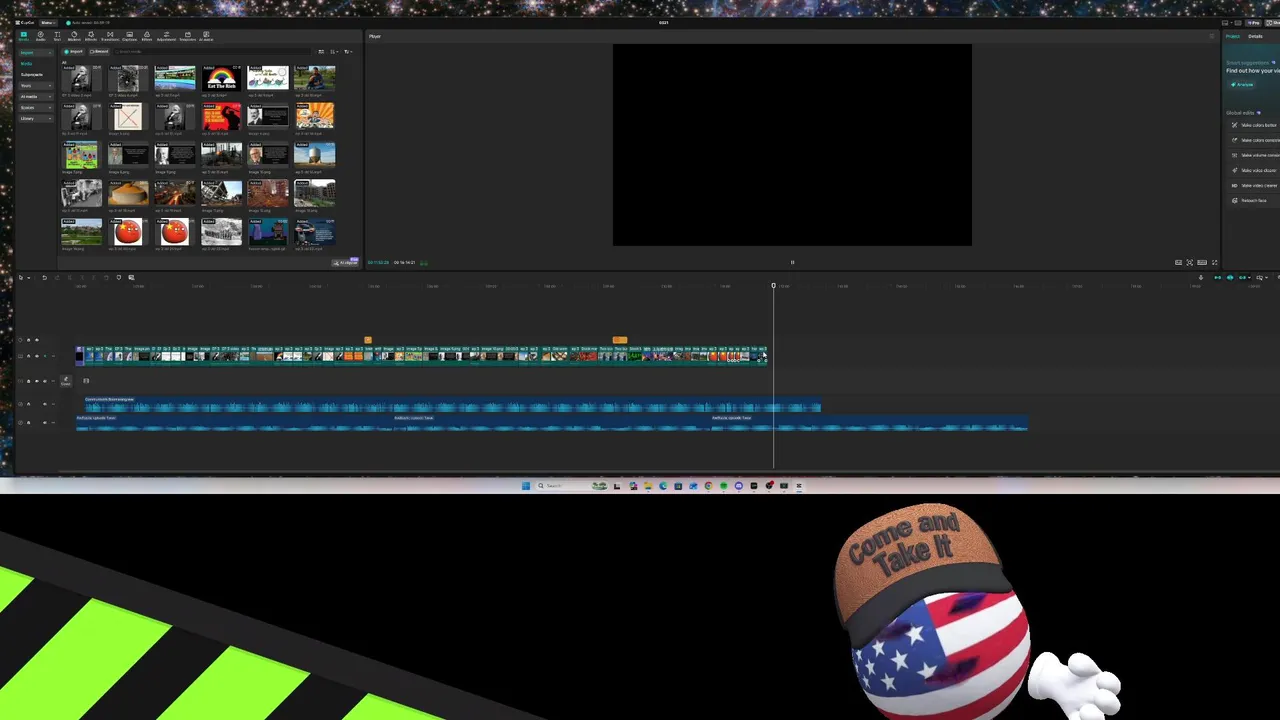The image size is (1280, 720).
Task: Click the undo arrow in timeline toolbar
Action: 44,277
